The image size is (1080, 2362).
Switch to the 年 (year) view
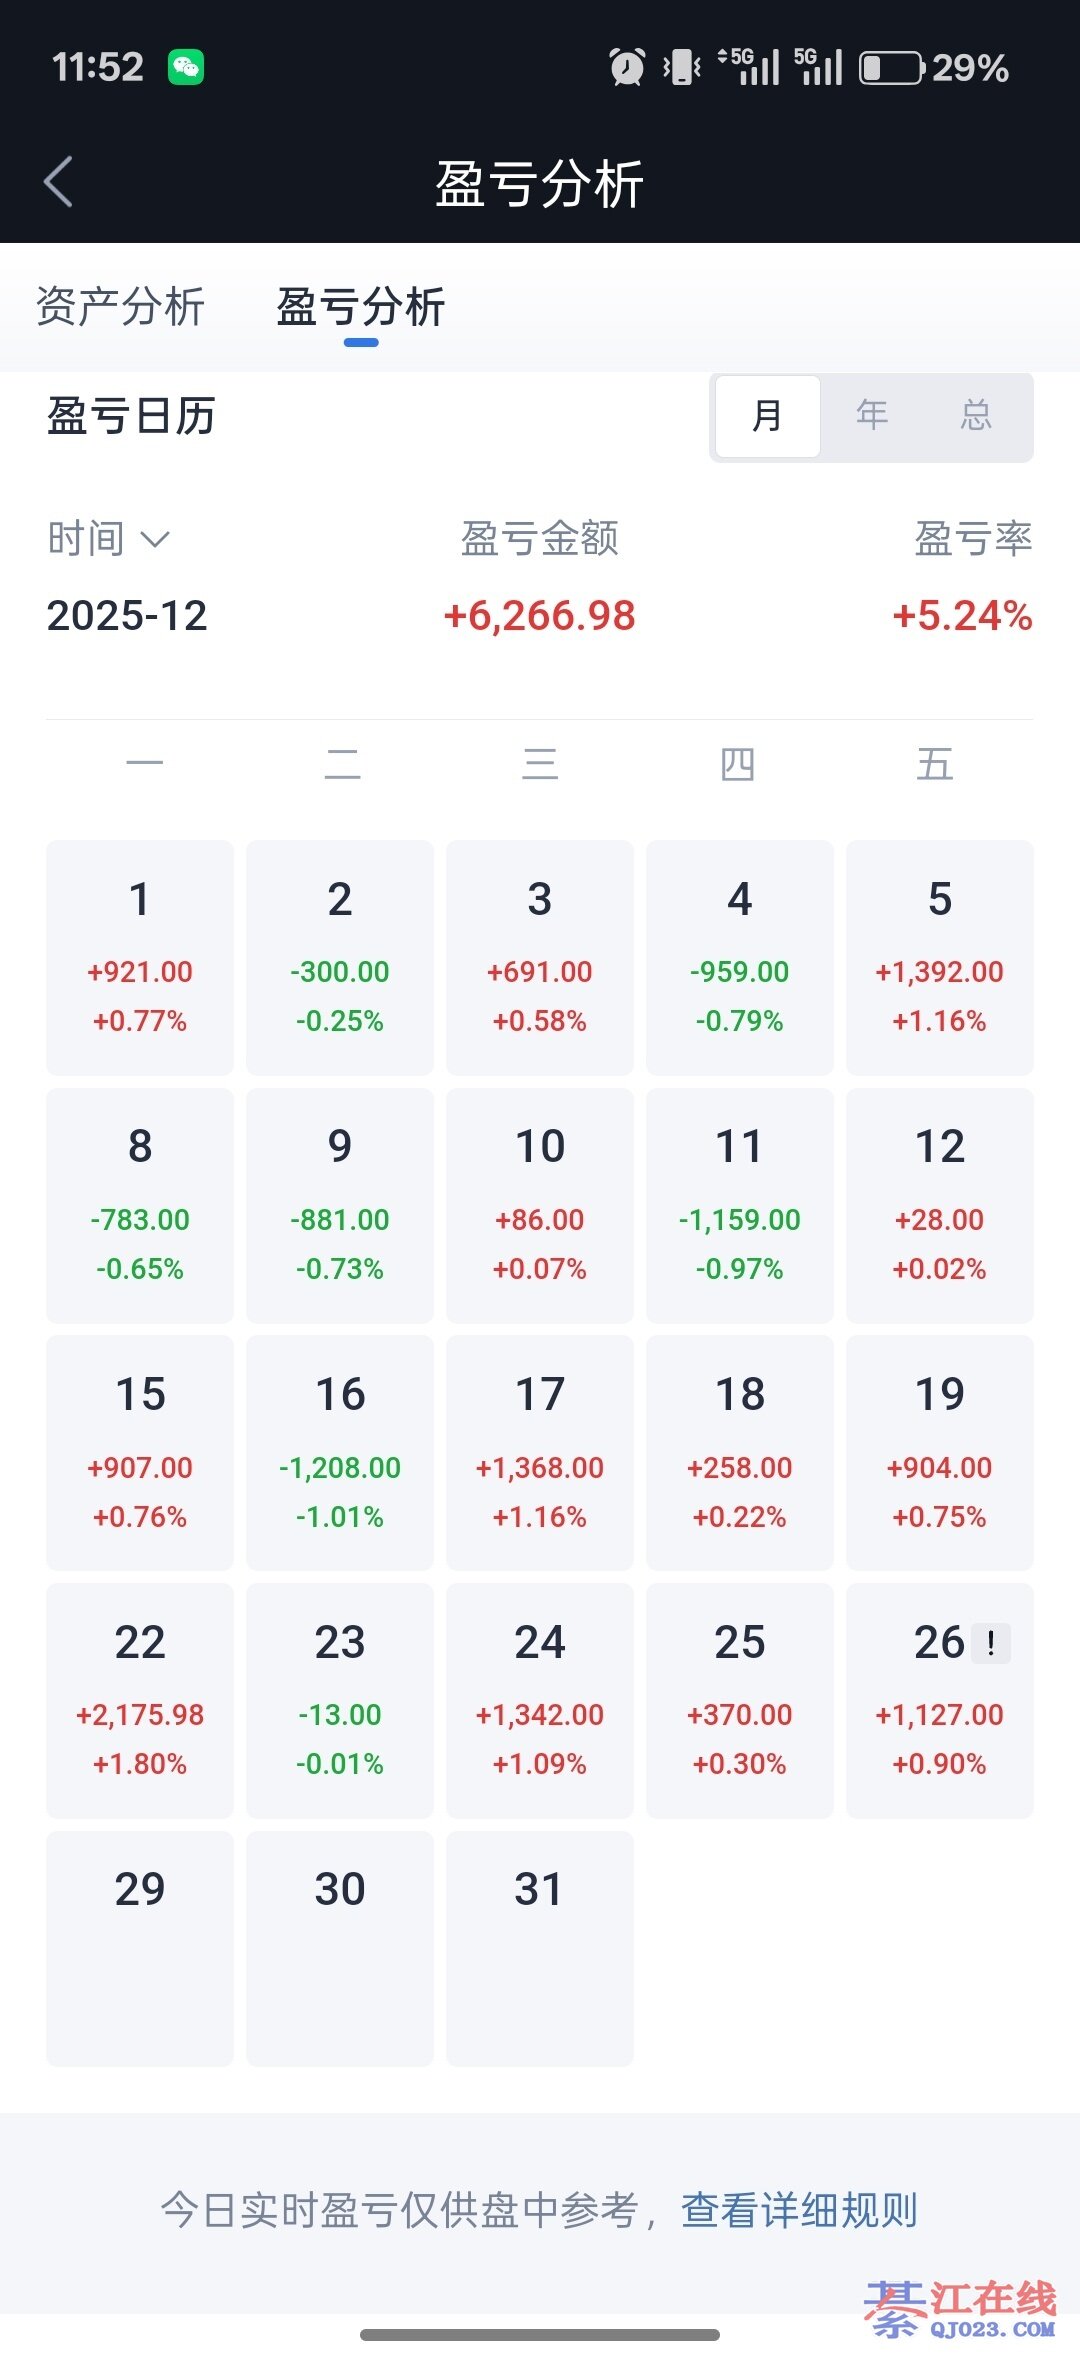pos(872,416)
